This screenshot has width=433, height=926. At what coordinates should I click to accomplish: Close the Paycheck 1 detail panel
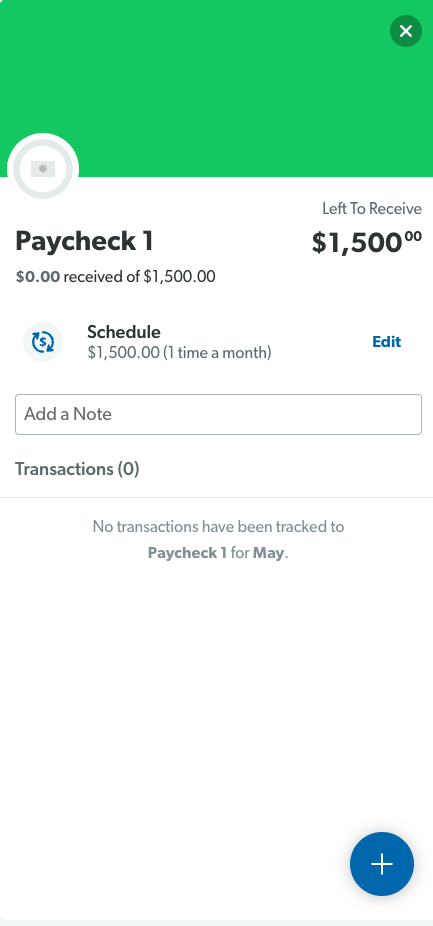click(406, 31)
